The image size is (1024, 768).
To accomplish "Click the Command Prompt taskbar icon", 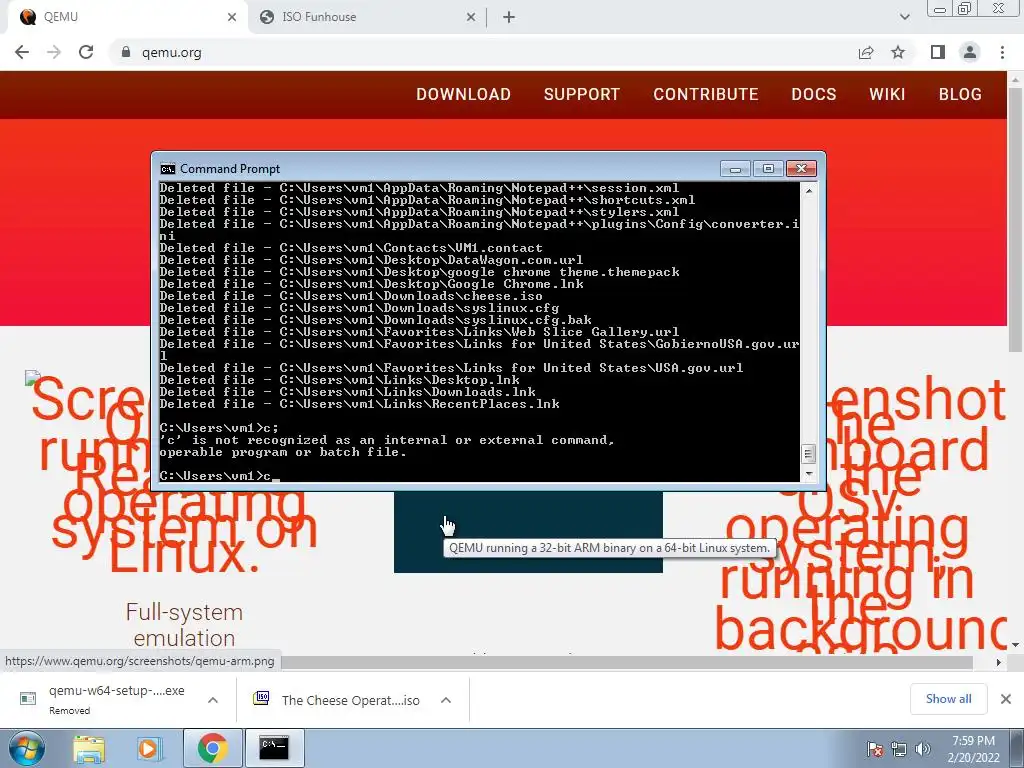I will click(x=274, y=748).
